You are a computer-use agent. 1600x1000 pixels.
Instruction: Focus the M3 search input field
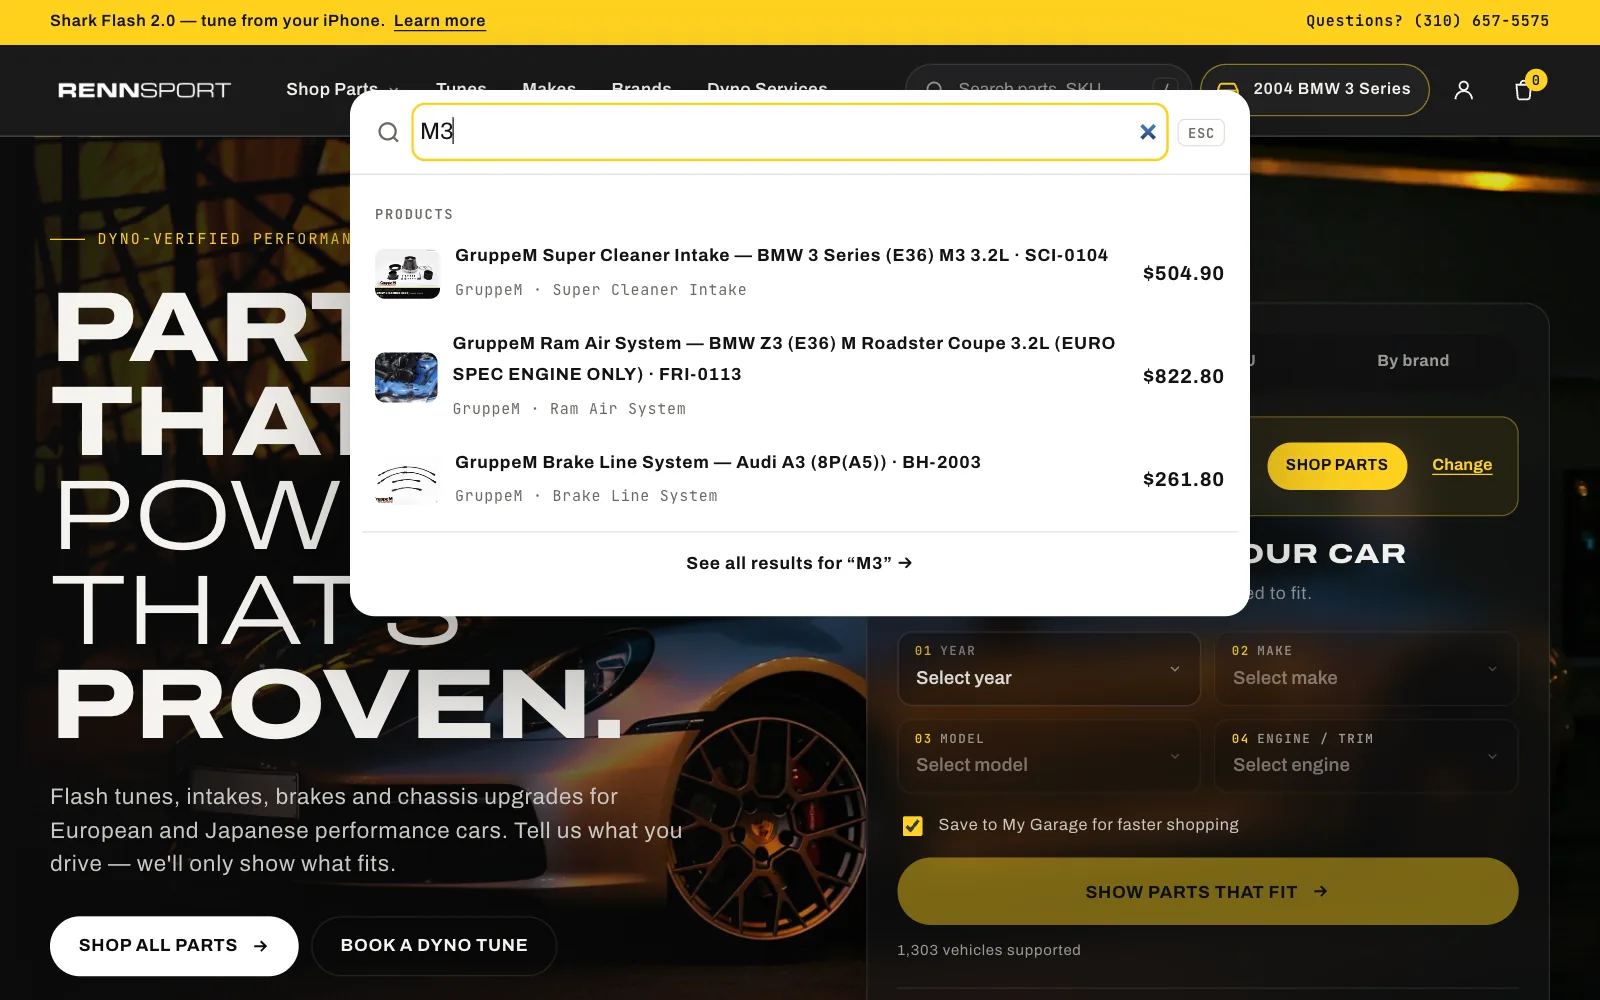click(x=790, y=132)
